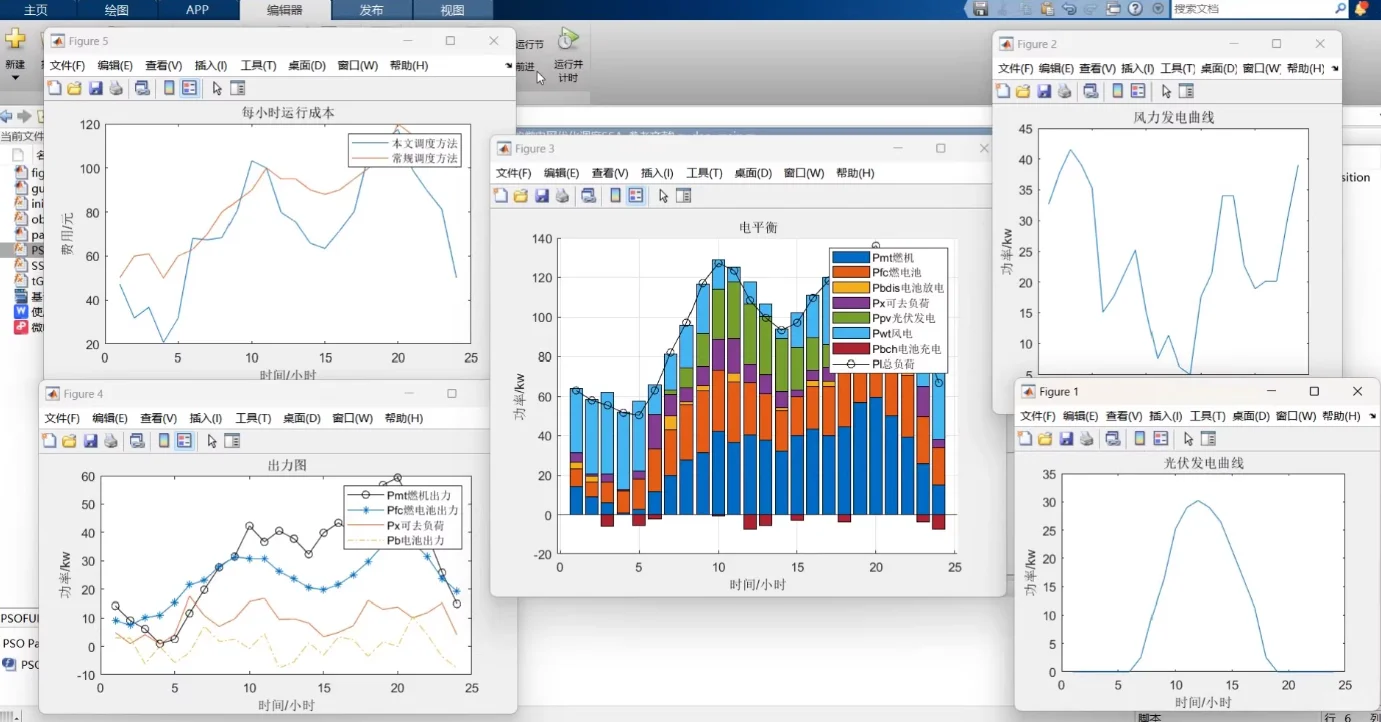
Task: Open Help from the MATLAB question mark icon
Action: (1135, 8)
